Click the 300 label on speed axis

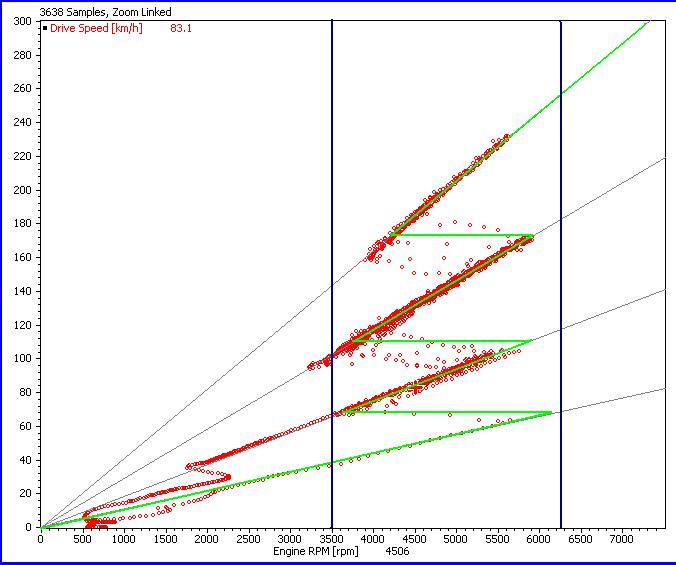(x=23, y=21)
